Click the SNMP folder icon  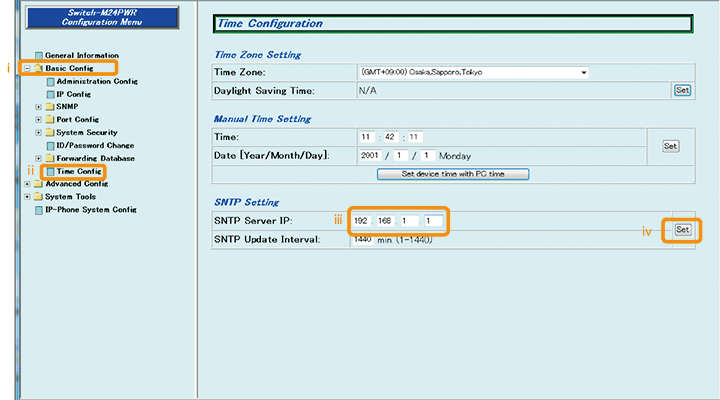[50, 107]
